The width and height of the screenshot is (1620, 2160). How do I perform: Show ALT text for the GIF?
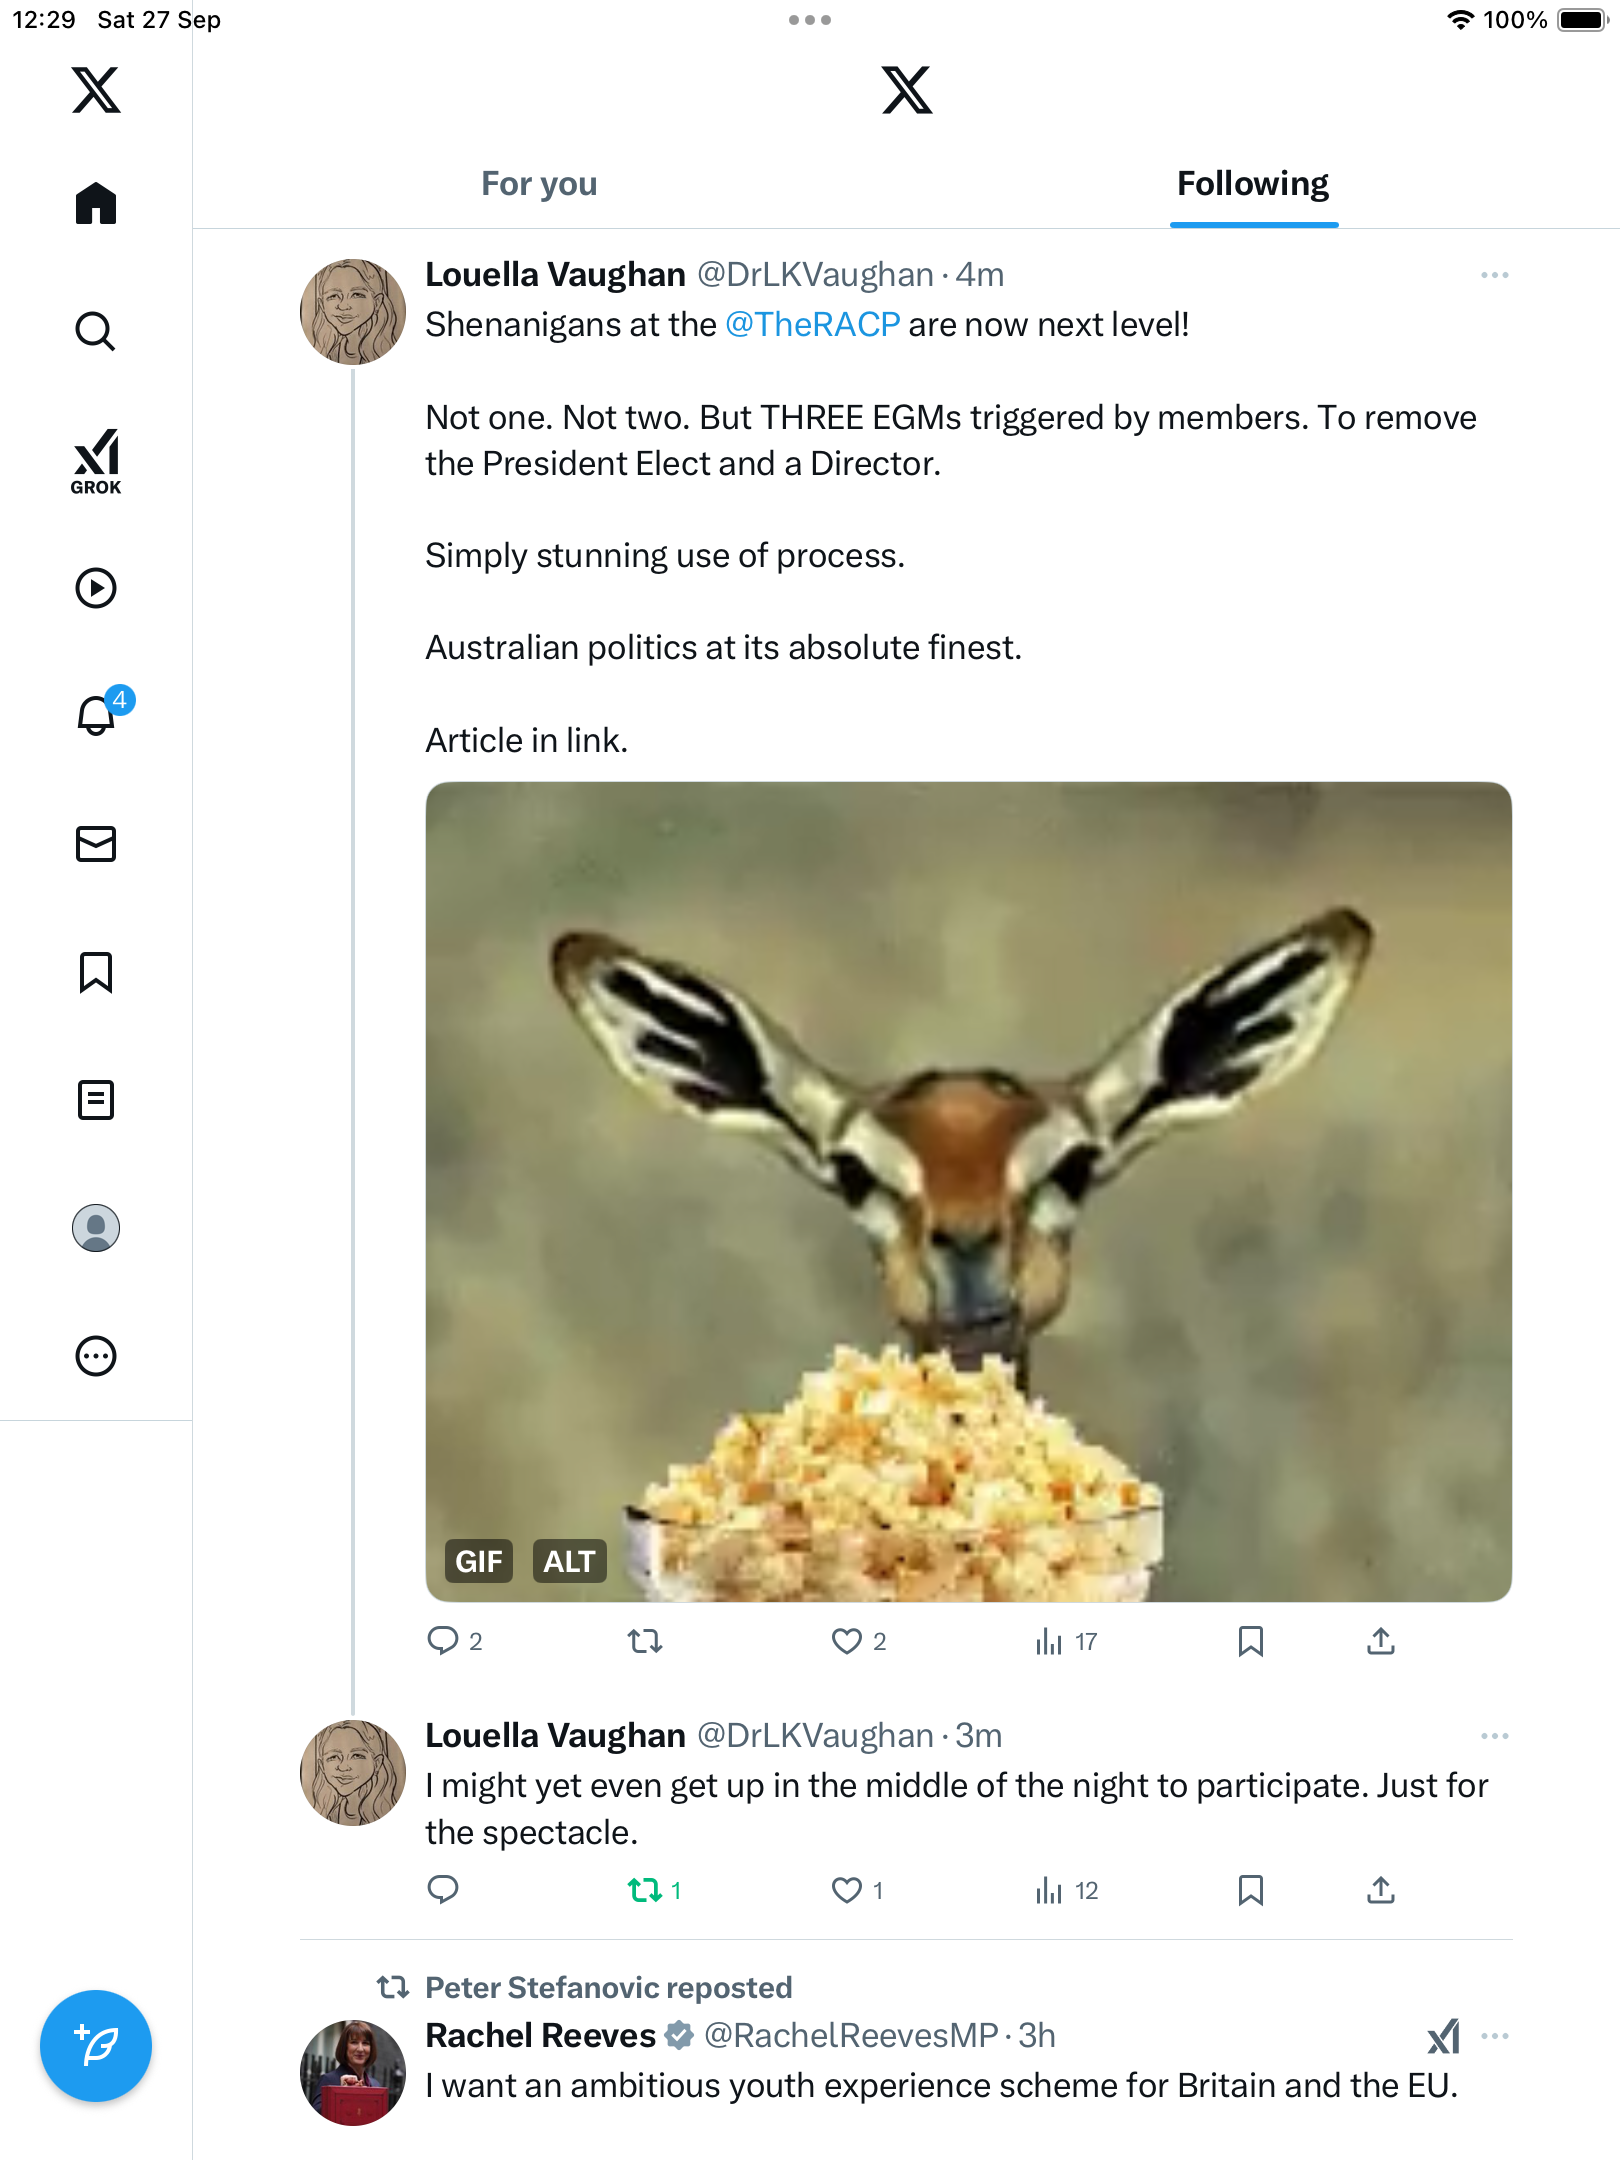[x=569, y=1561]
